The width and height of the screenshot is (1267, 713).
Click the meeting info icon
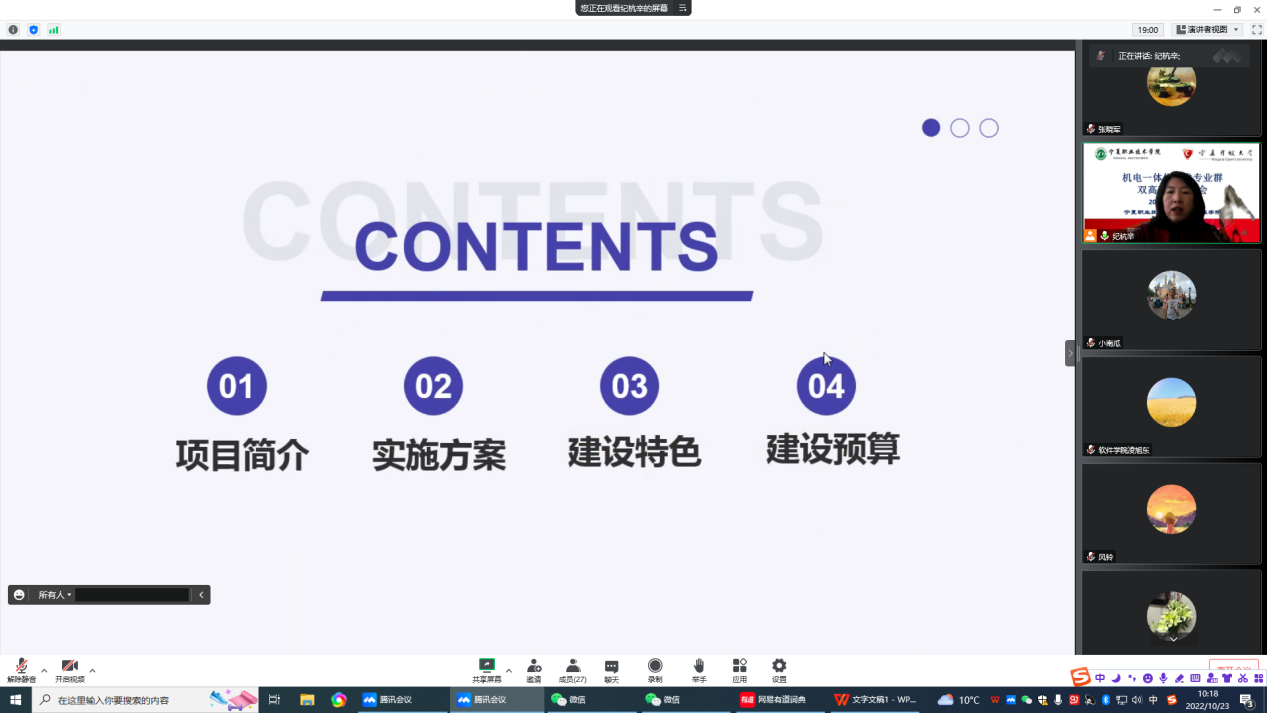pyautogui.click(x=13, y=30)
